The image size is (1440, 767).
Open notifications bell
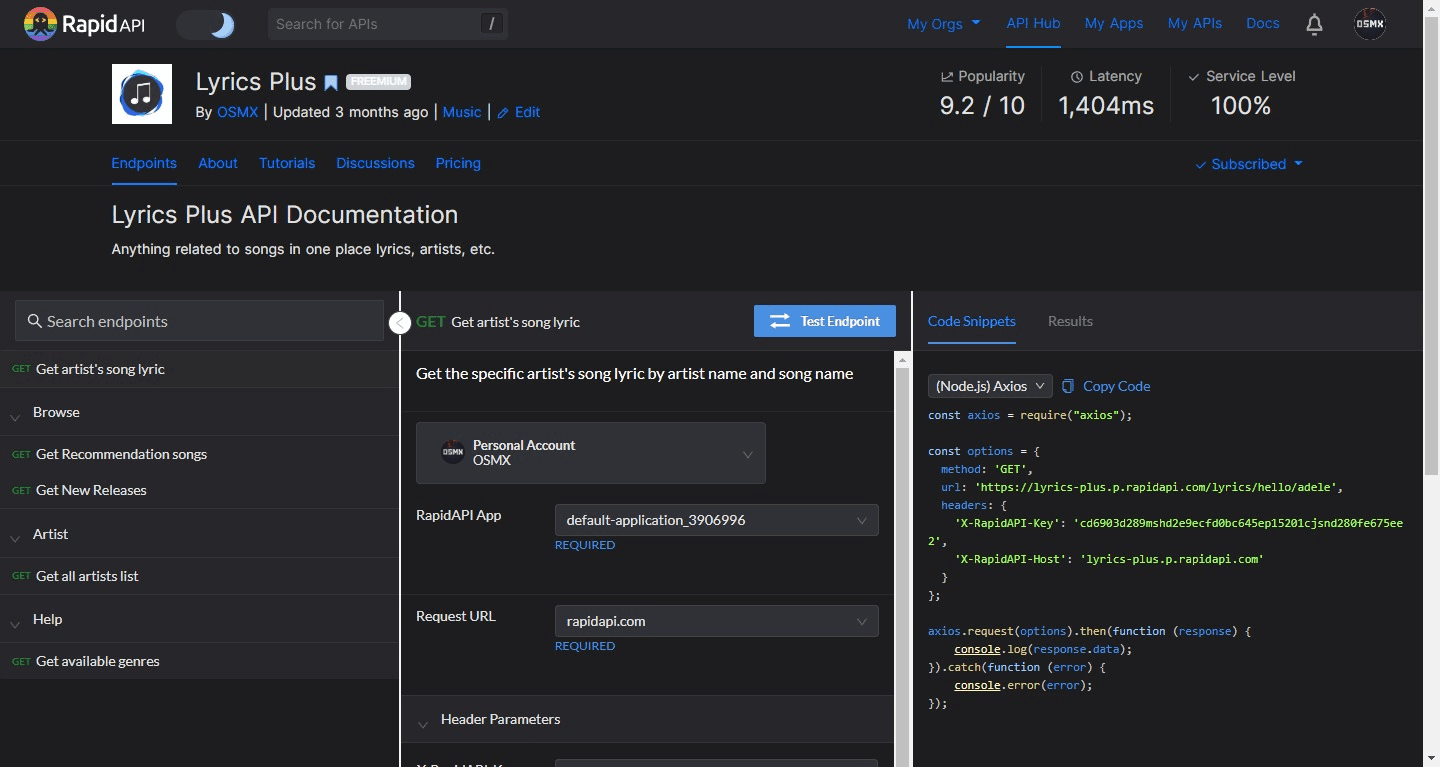tap(1315, 24)
